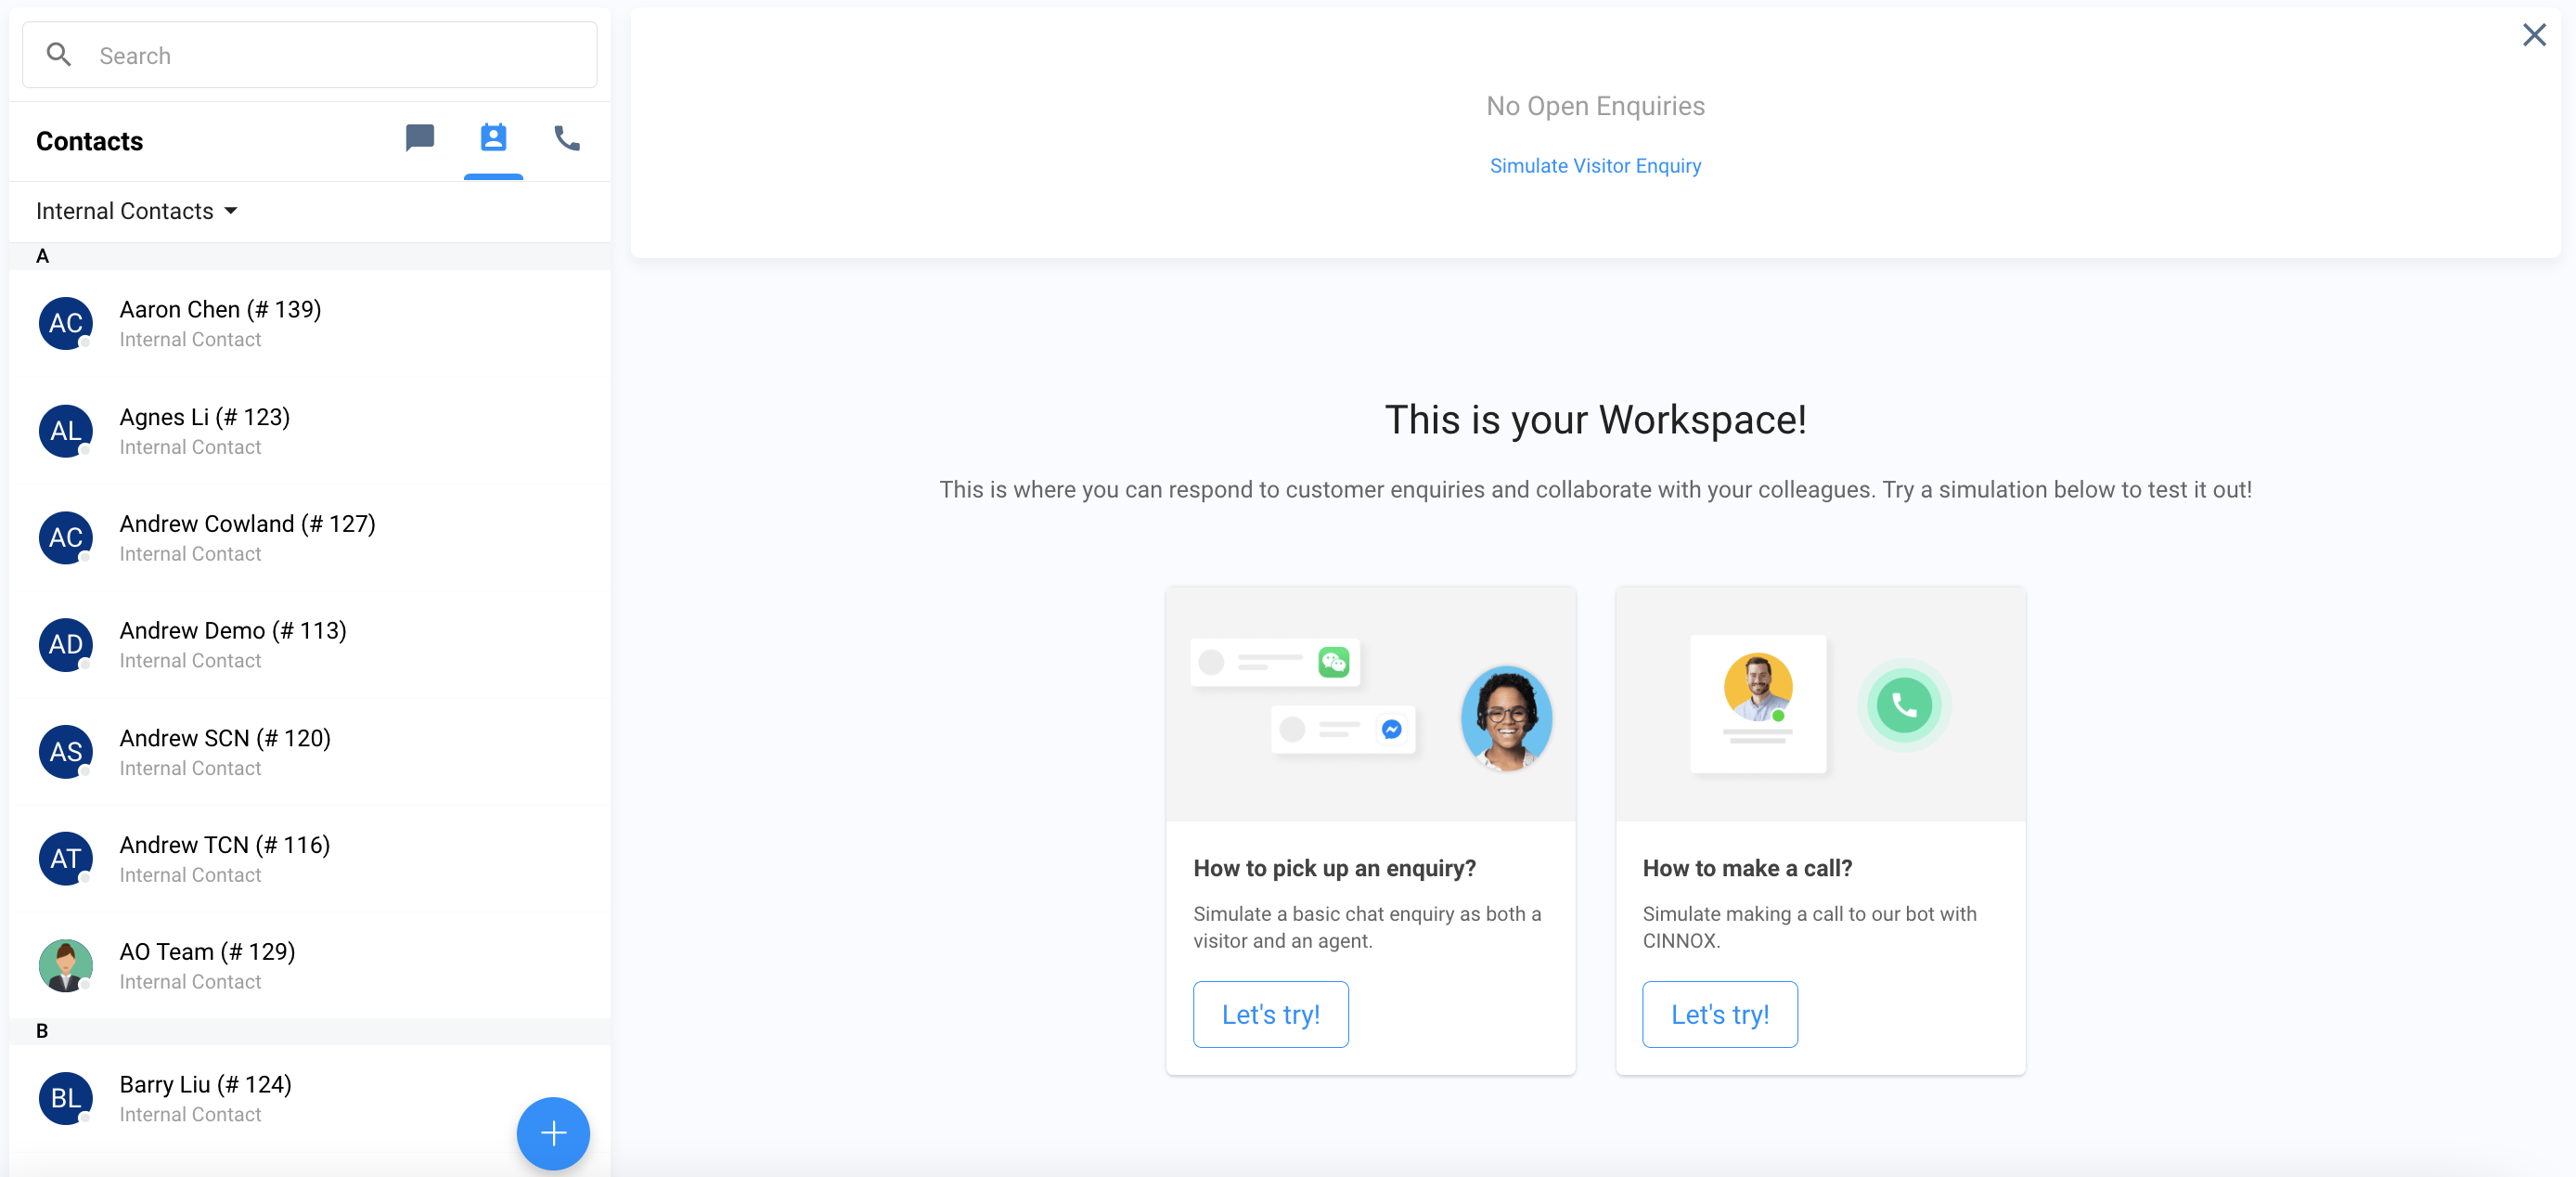Click Simulate Visitor Enquiry link

click(x=1594, y=166)
